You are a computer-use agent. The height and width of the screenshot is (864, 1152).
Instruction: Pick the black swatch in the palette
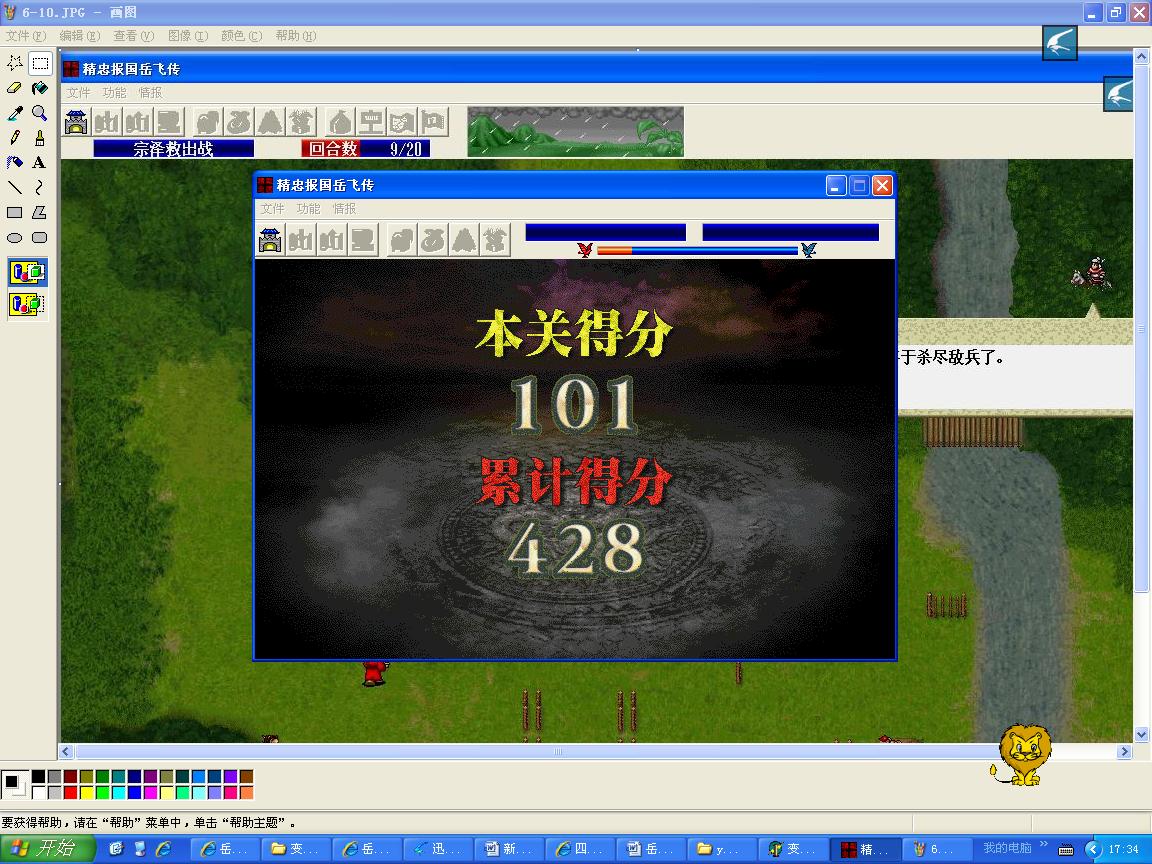click(38, 777)
